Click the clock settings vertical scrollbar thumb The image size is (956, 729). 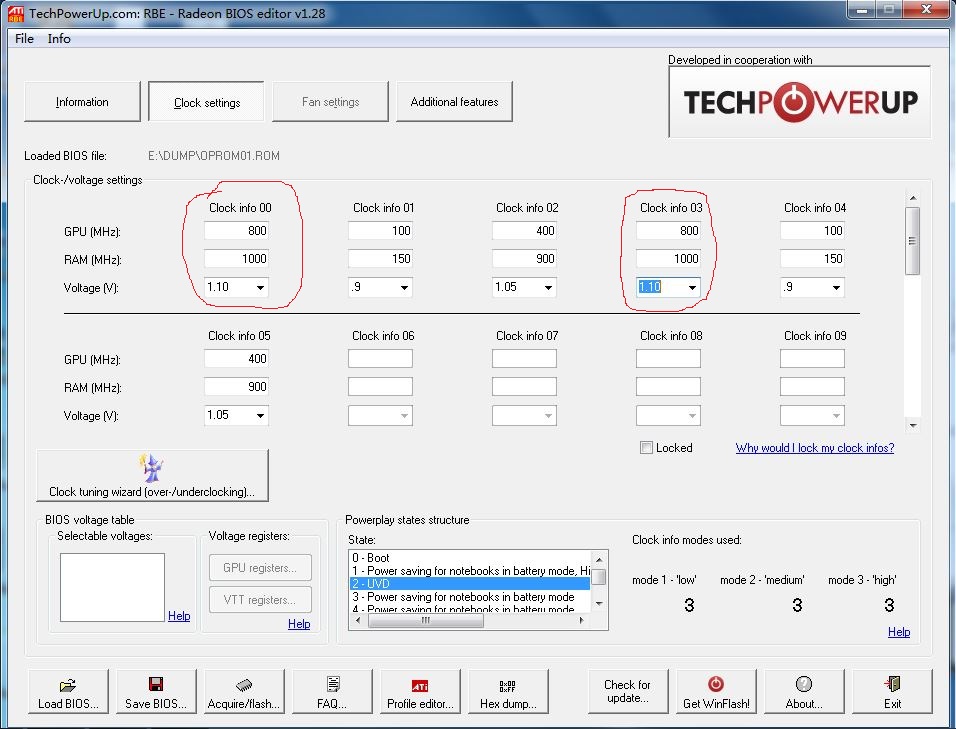click(x=912, y=241)
